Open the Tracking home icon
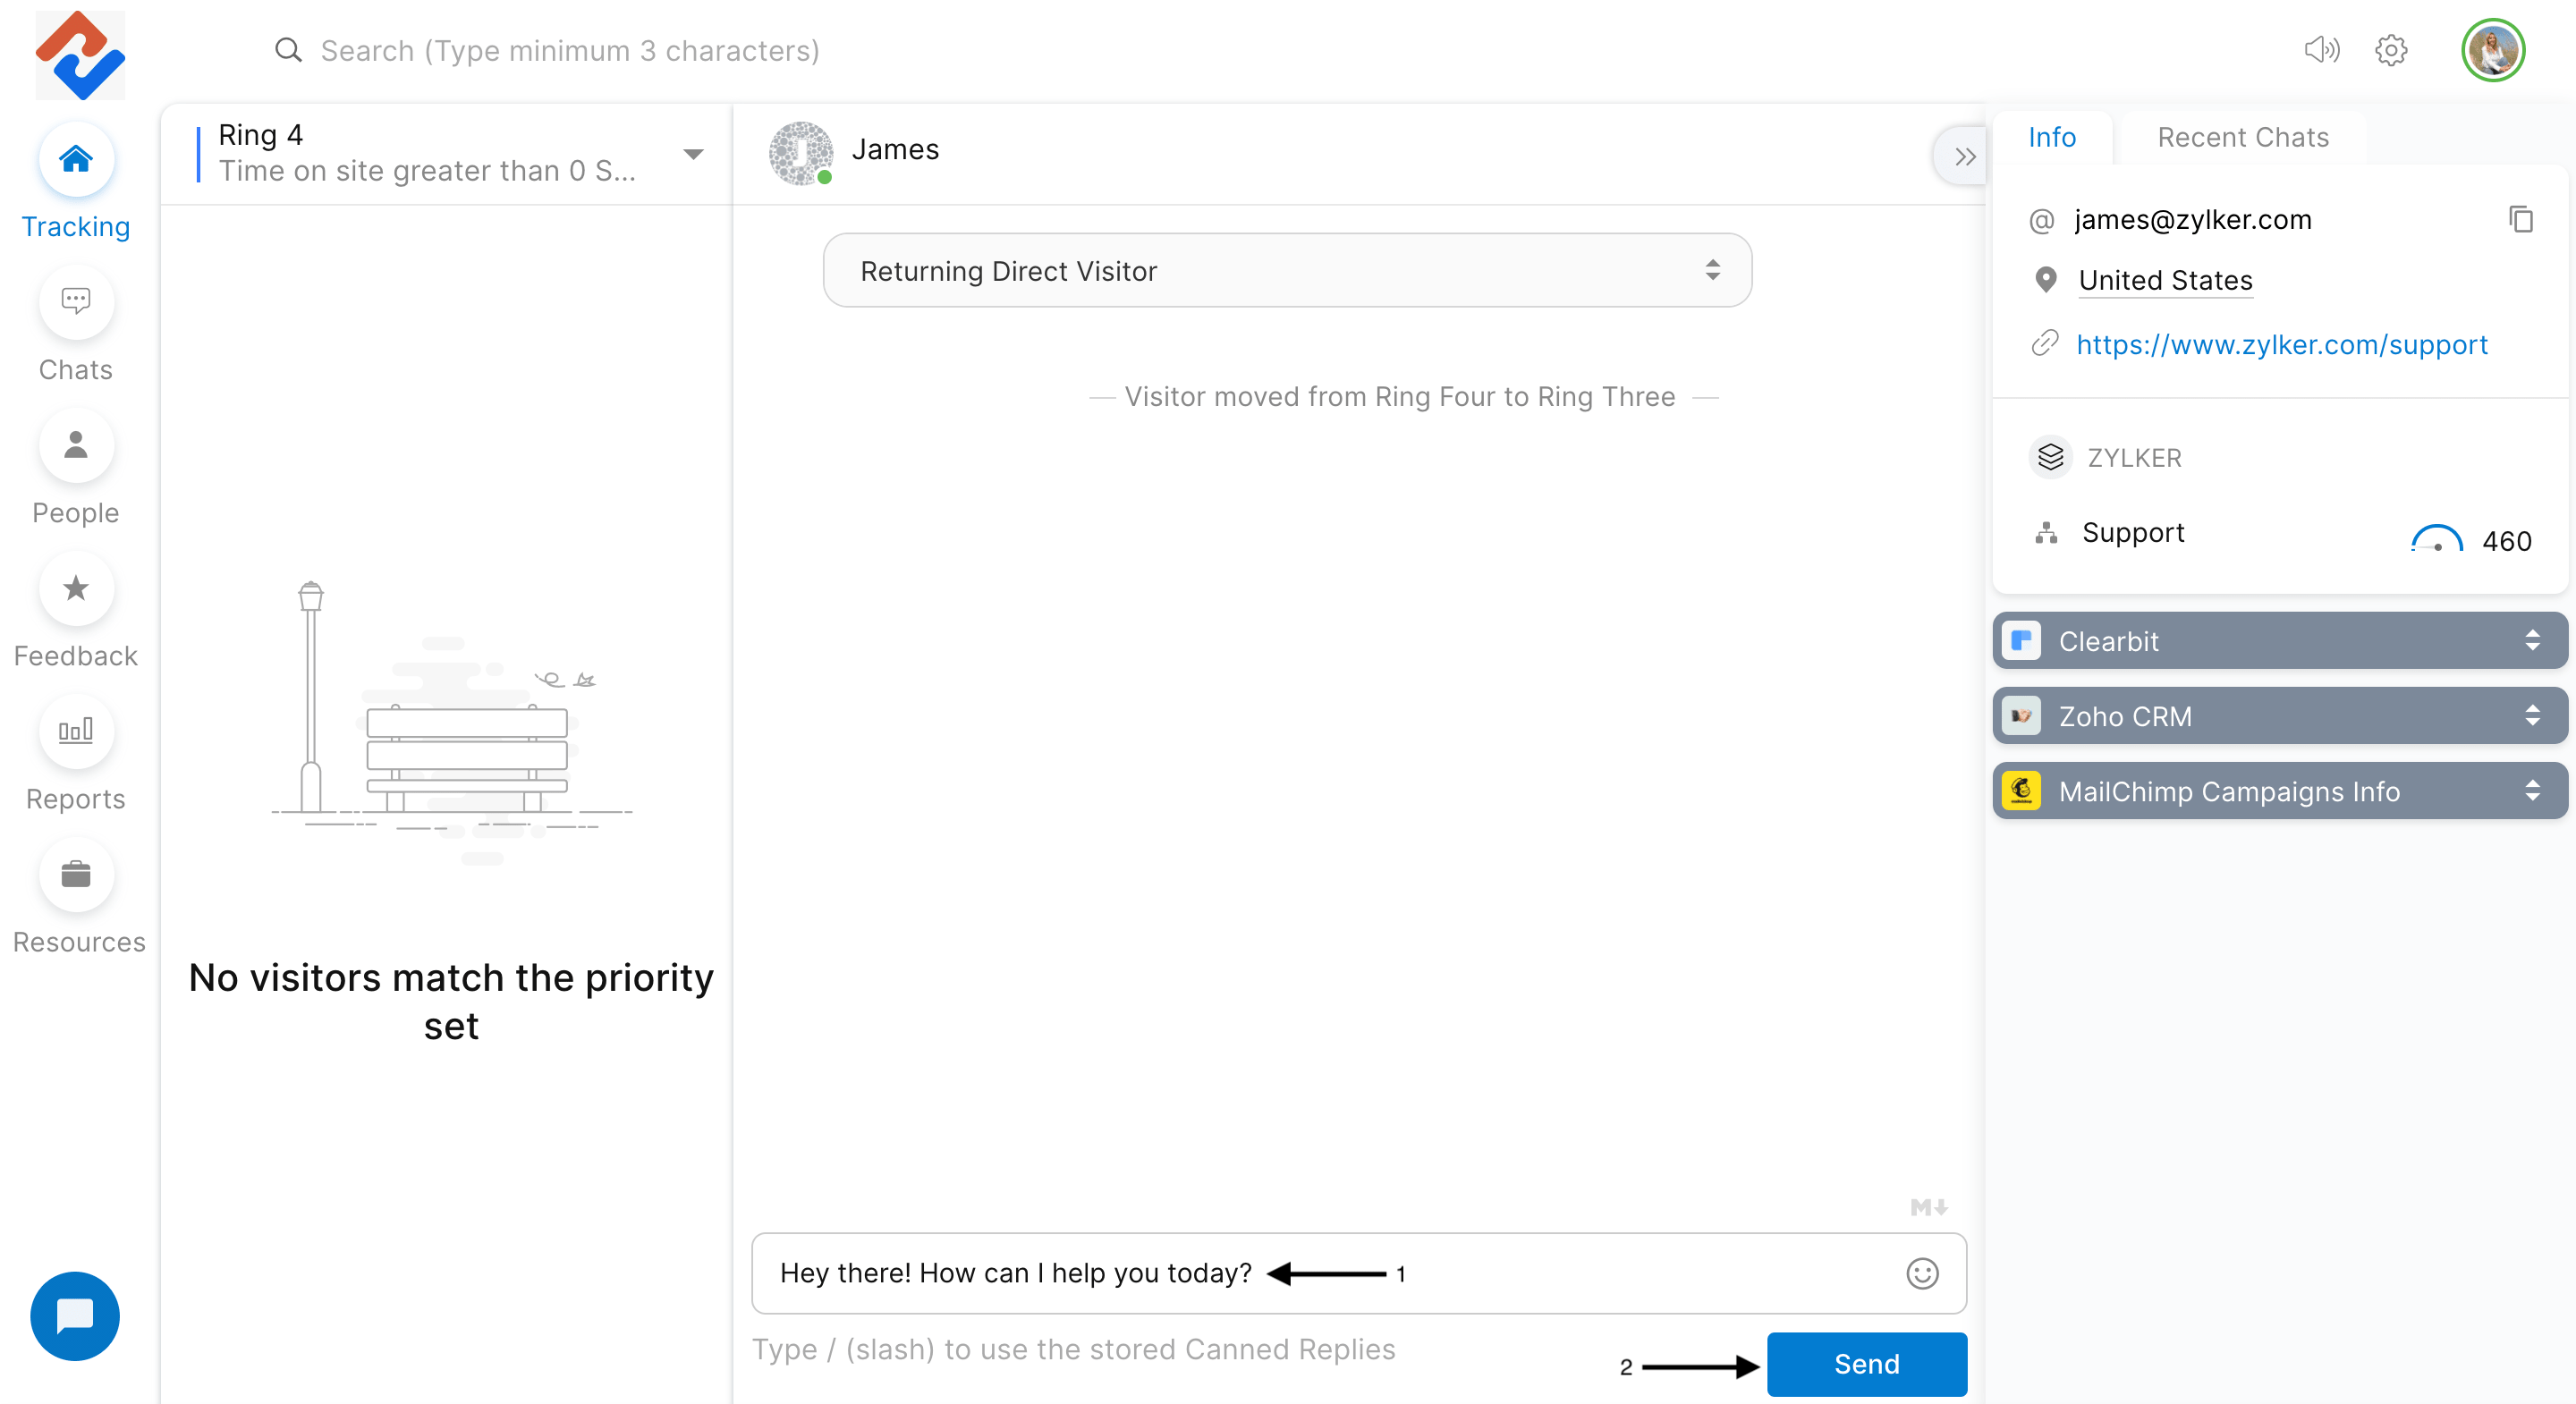 click(76, 160)
